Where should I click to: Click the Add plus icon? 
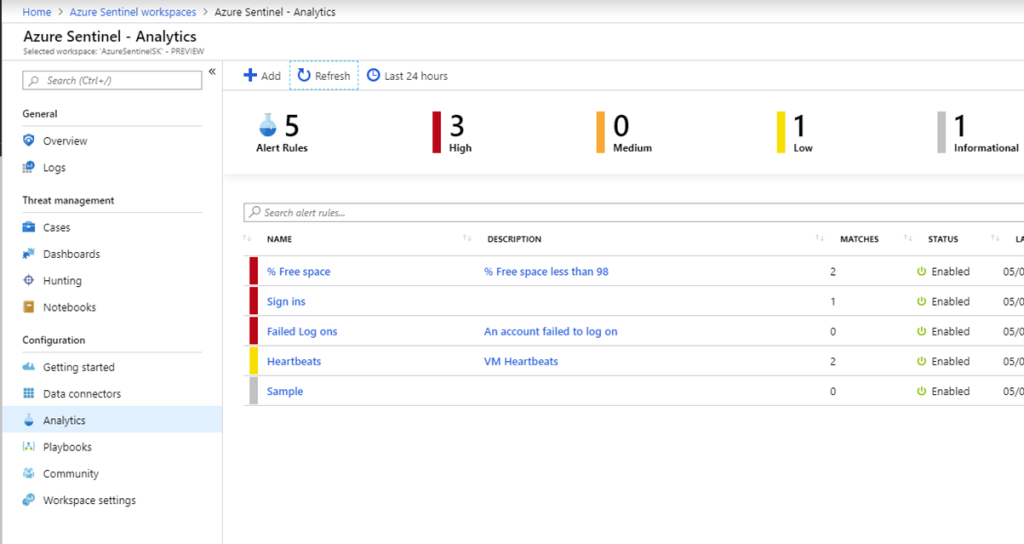pyautogui.click(x=249, y=76)
